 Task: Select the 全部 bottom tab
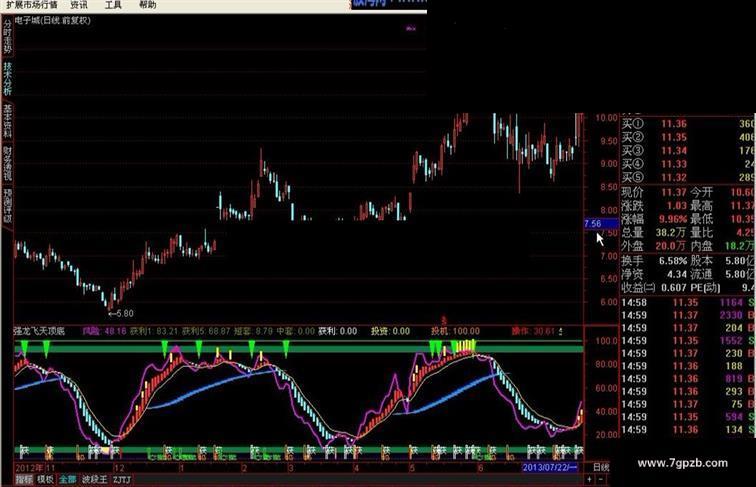pyautogui.click(x=68, y=479)
